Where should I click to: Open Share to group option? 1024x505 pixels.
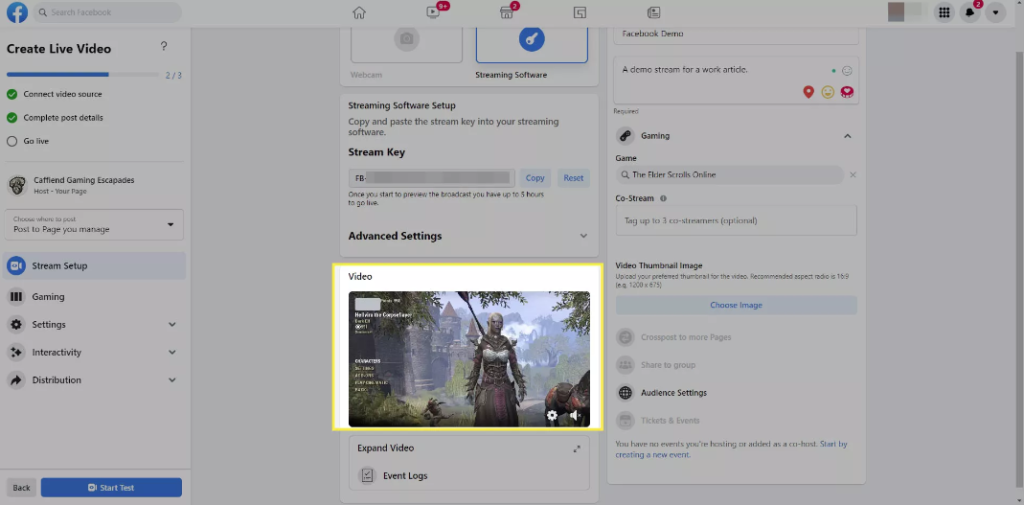pyautogui.click(x=667, y=365)
